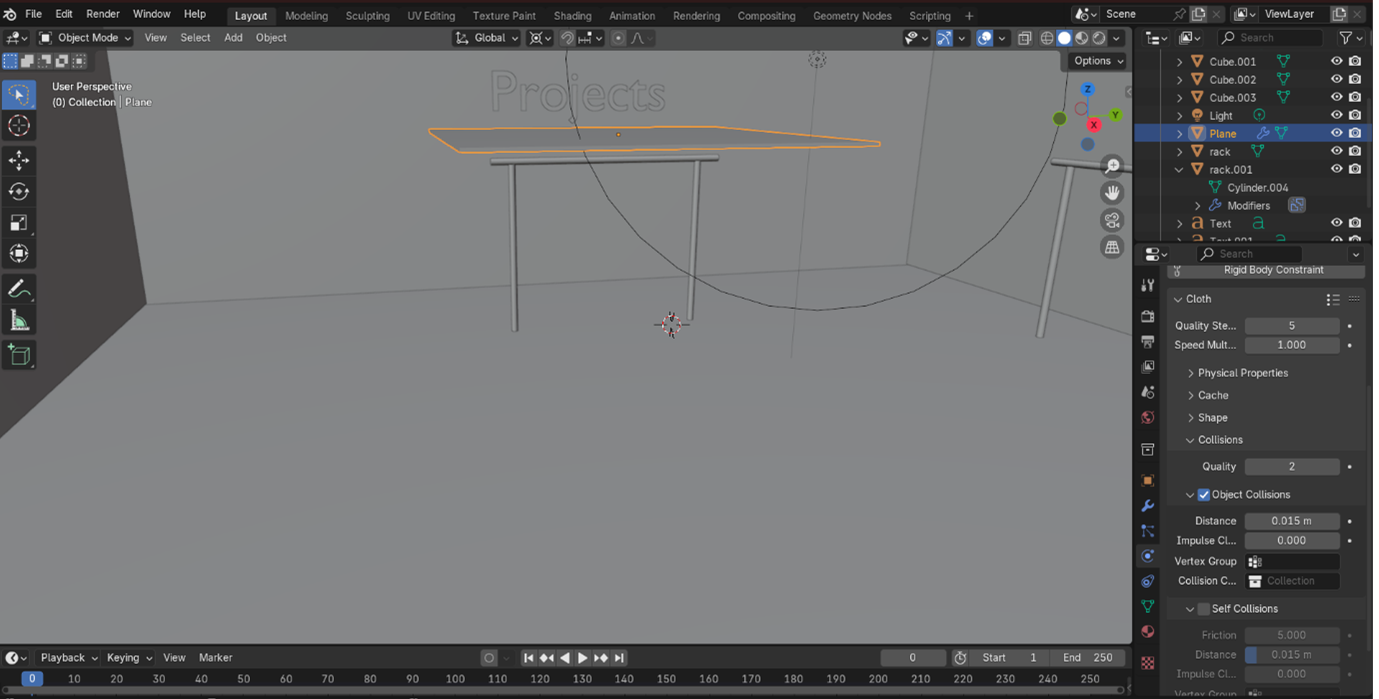
Task: Select the Move tool in toolbar
Action: pyautogui.click(x=19, y=160)
